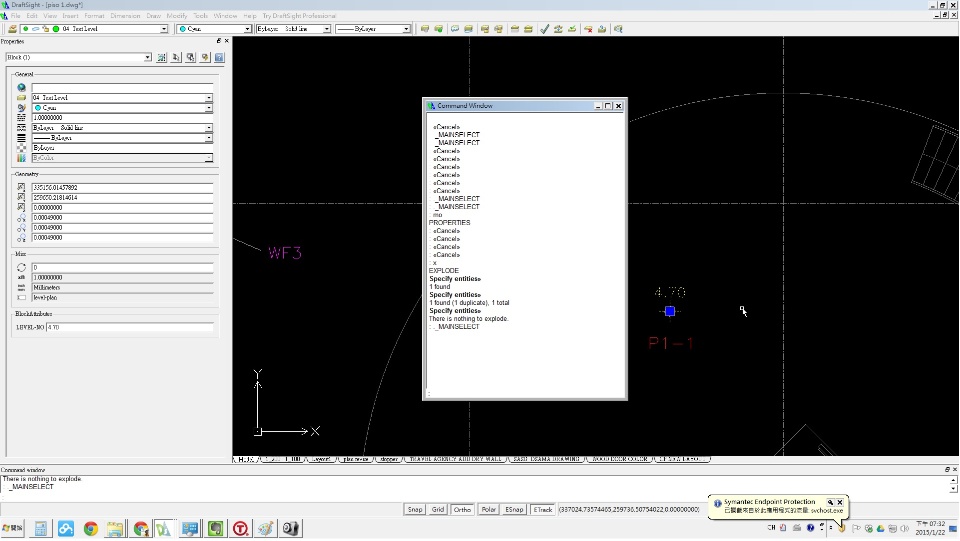Click the linestyle scale 1.00000000 field

[x=122, y=118]
